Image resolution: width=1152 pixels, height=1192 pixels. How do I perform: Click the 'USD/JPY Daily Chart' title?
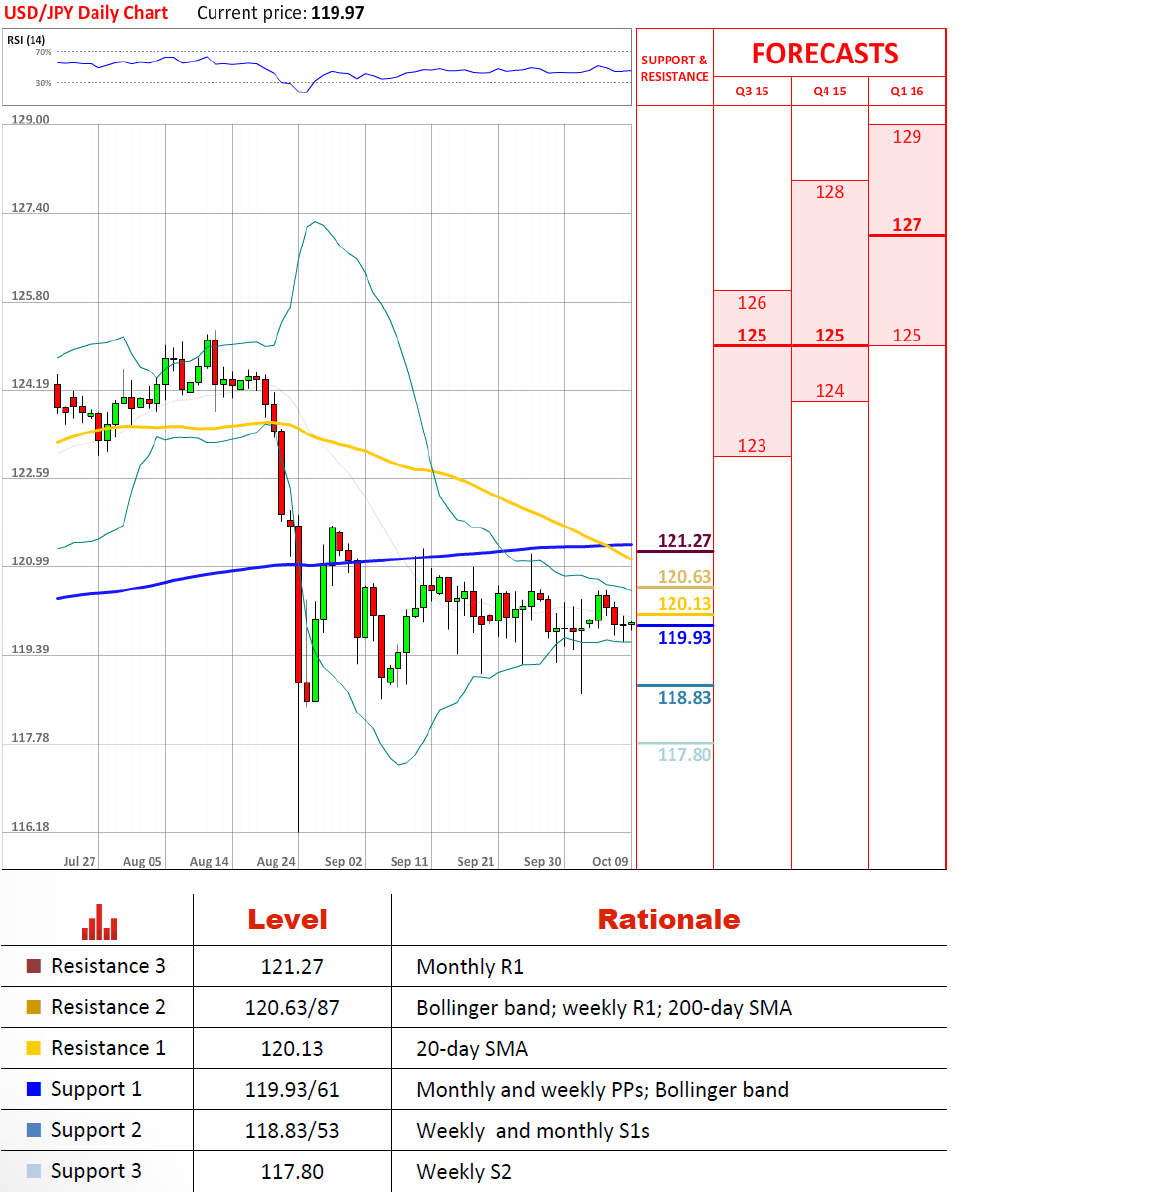click(86, 13)
